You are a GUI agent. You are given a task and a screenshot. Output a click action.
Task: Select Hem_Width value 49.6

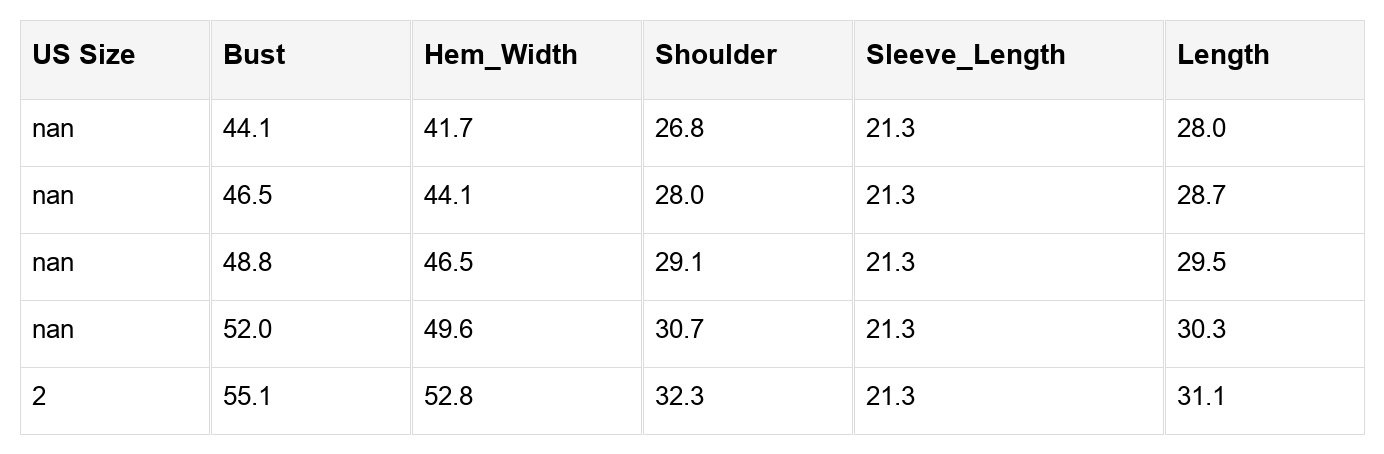click(448, 330)
